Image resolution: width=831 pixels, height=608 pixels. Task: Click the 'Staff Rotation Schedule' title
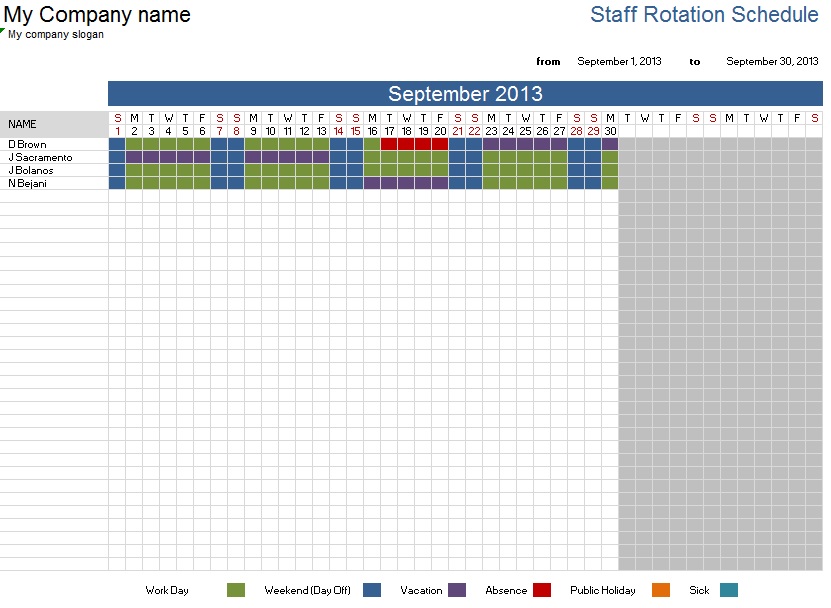click(x=704, y=15)
